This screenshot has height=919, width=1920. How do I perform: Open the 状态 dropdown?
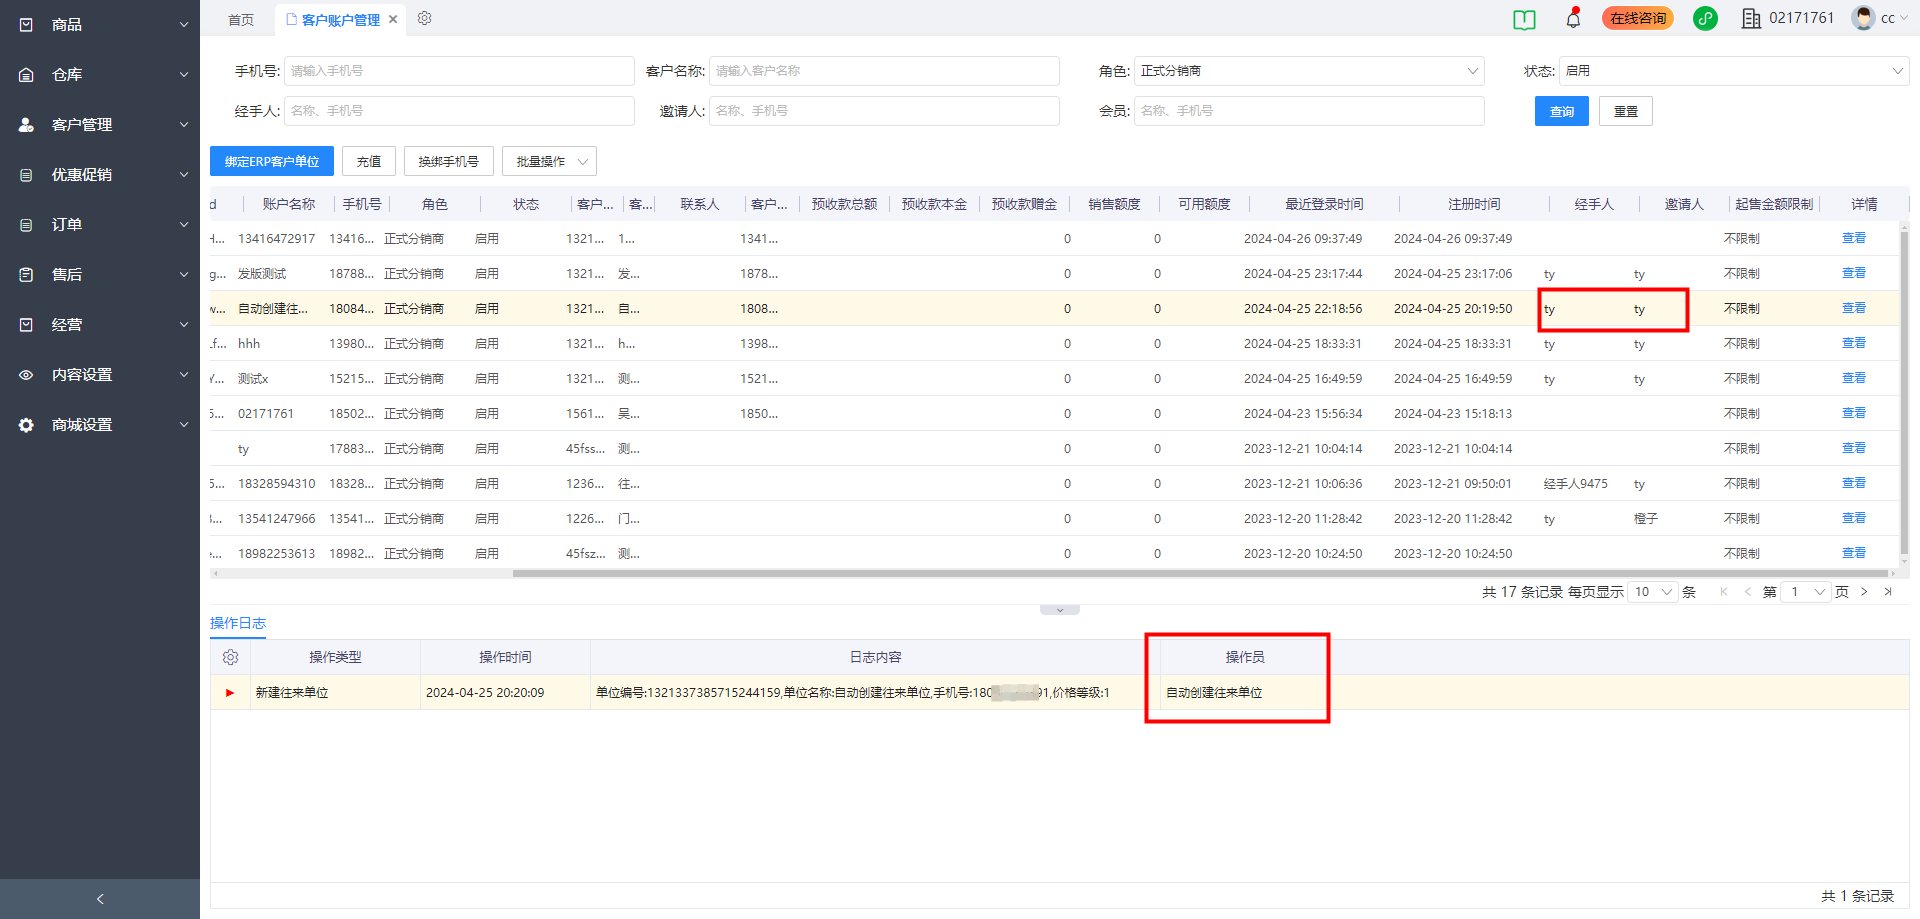pyautogui.click(x=1734, y=71)
